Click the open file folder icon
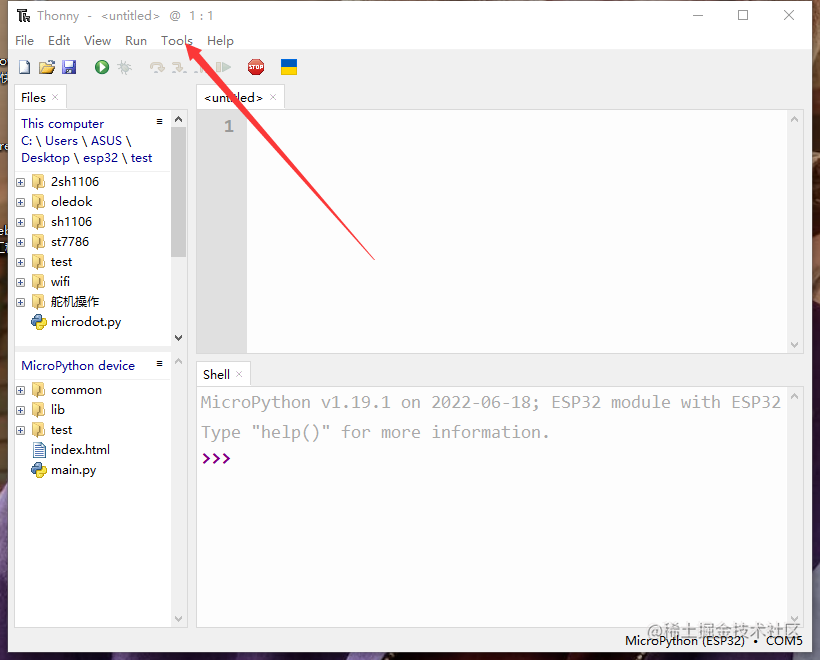This screenshot has width=820, height=660. click(x=46, y=67)
